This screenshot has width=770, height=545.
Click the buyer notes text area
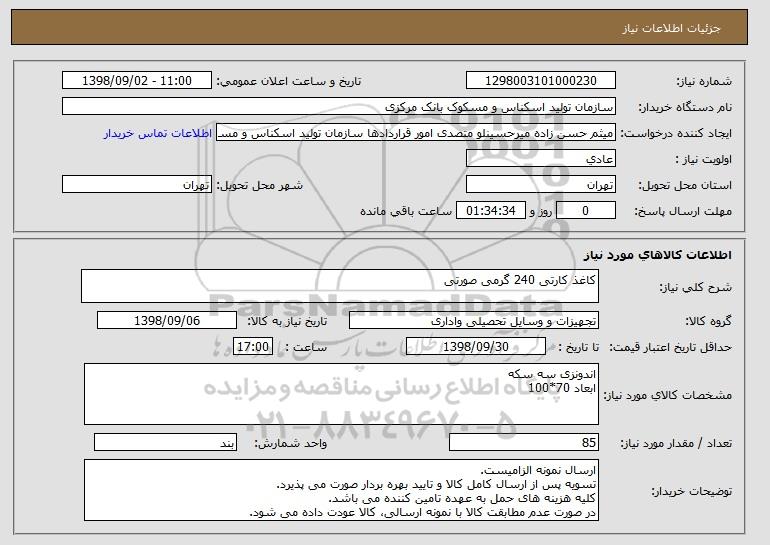(341, 490)
